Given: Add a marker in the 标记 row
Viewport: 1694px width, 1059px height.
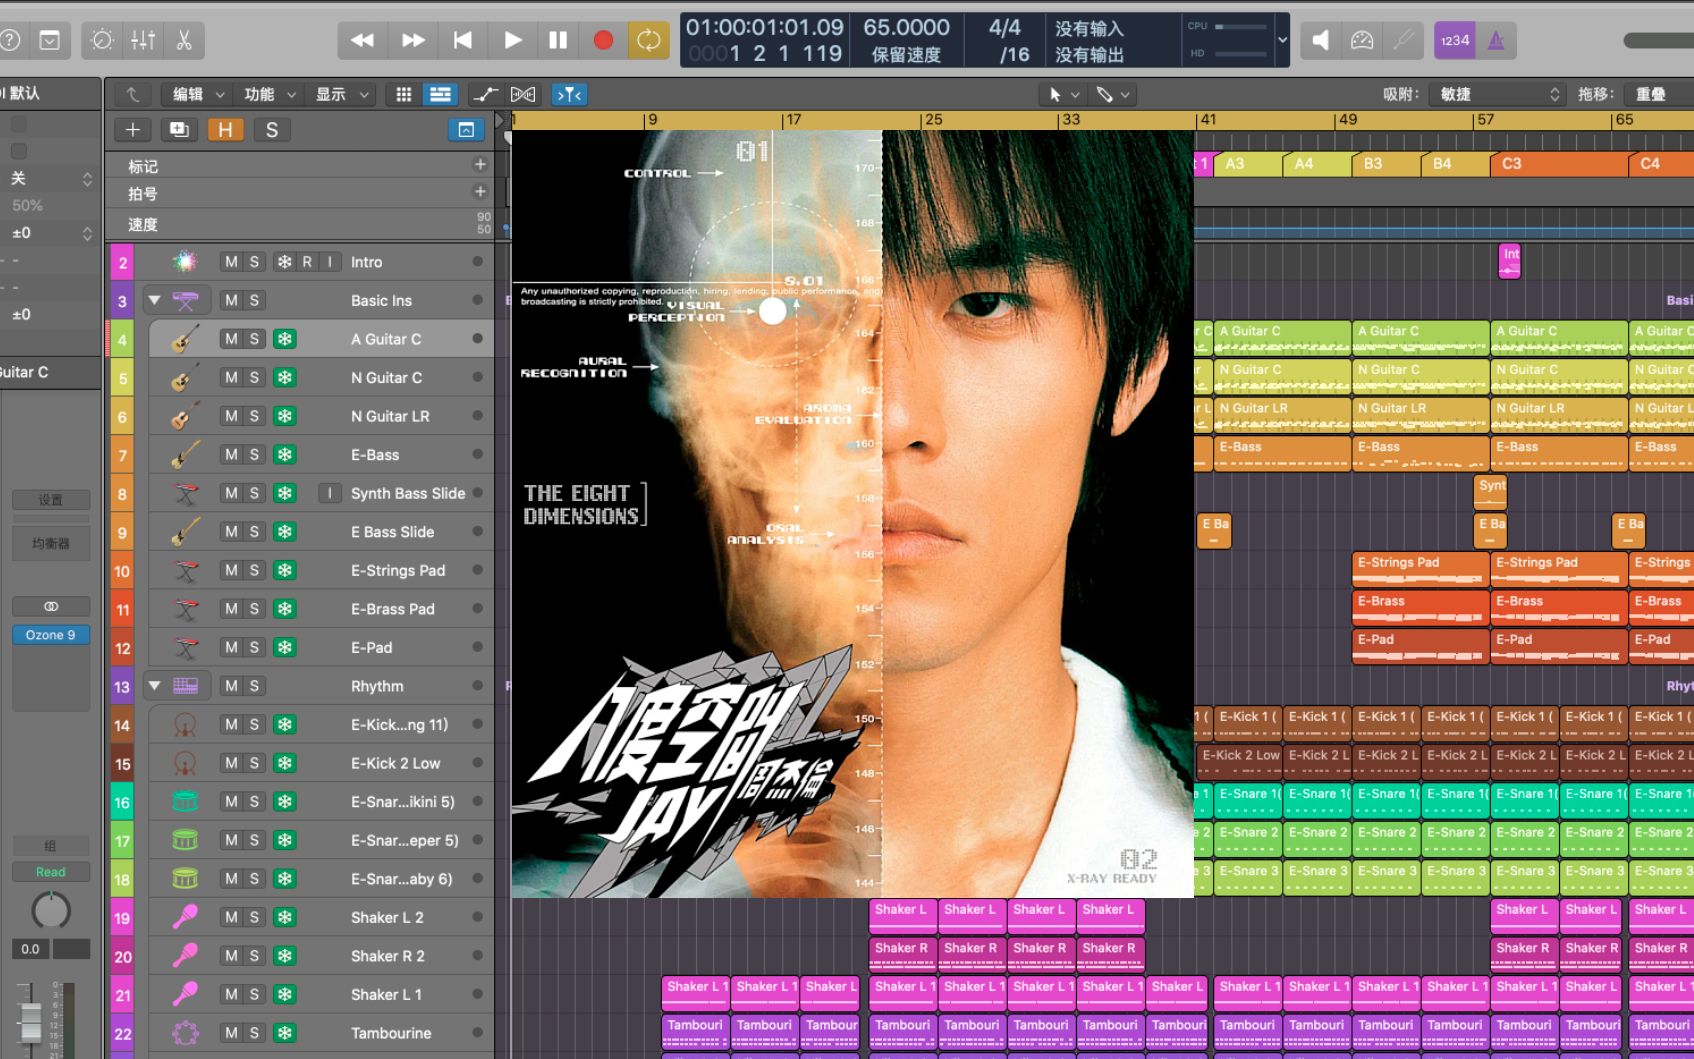Looking at the screenshot, I should 480,164.
